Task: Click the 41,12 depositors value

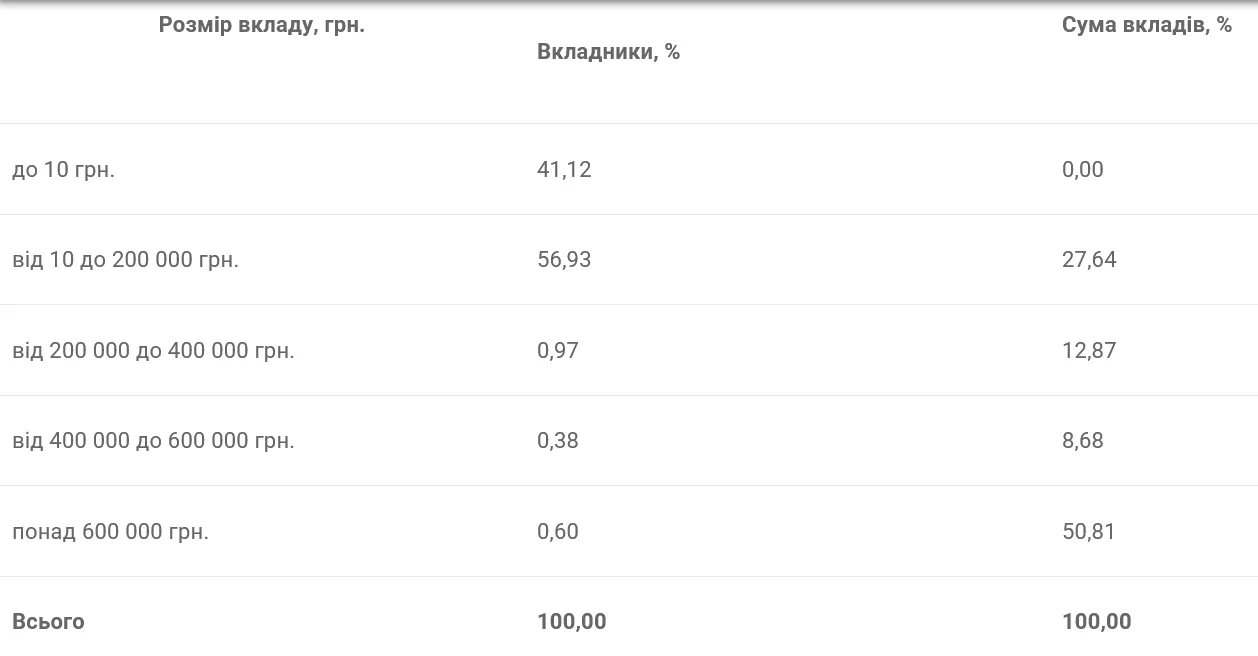Action: point(564,170)
